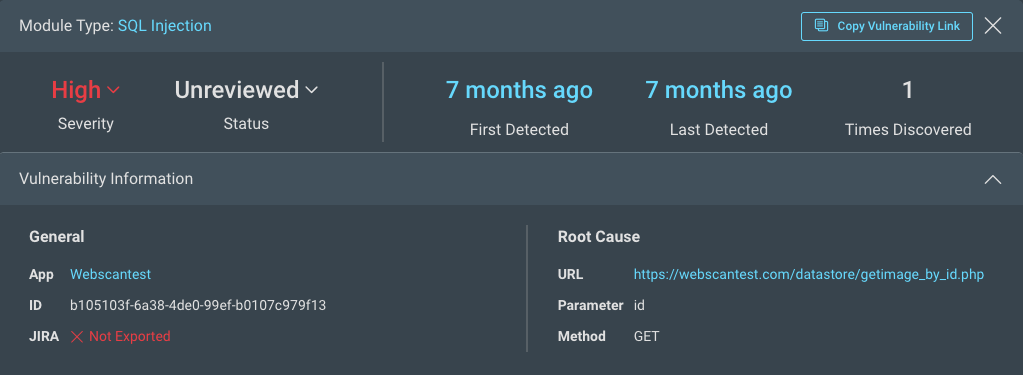Click the Root Cause heading
The image size is (1023, 375).
[598, 237]
